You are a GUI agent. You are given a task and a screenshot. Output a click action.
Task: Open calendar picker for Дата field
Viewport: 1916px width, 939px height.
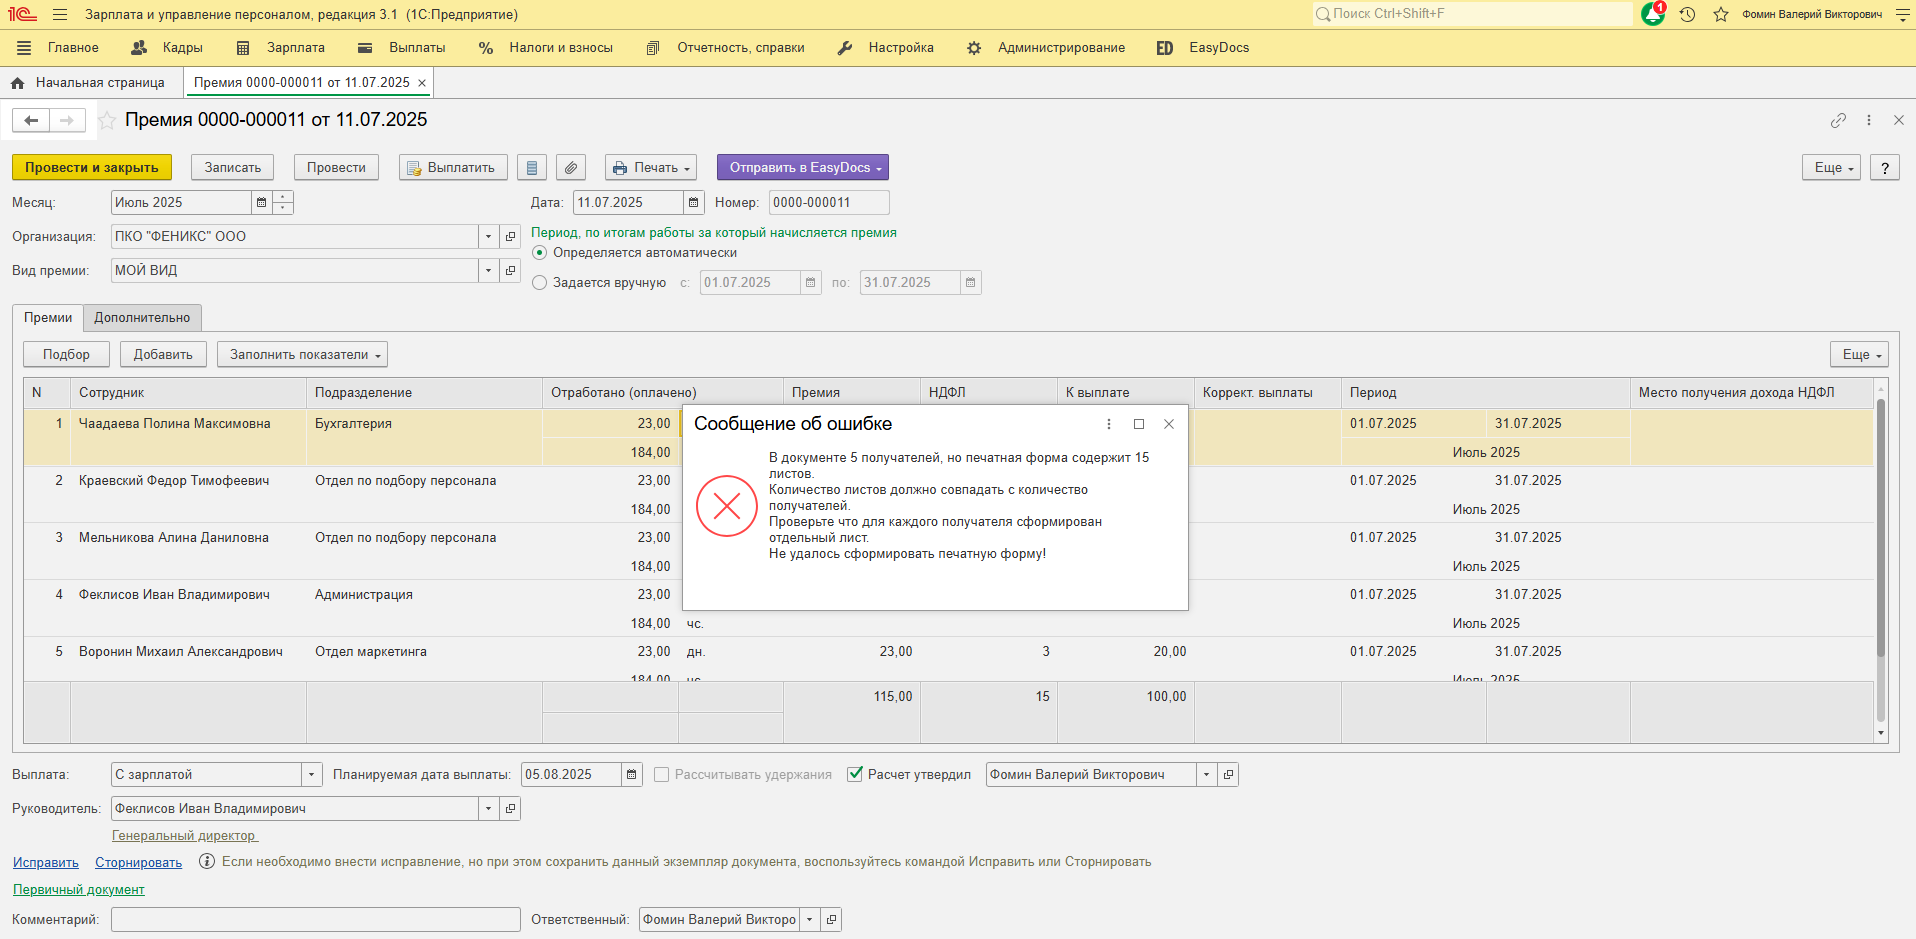point(694,203)
